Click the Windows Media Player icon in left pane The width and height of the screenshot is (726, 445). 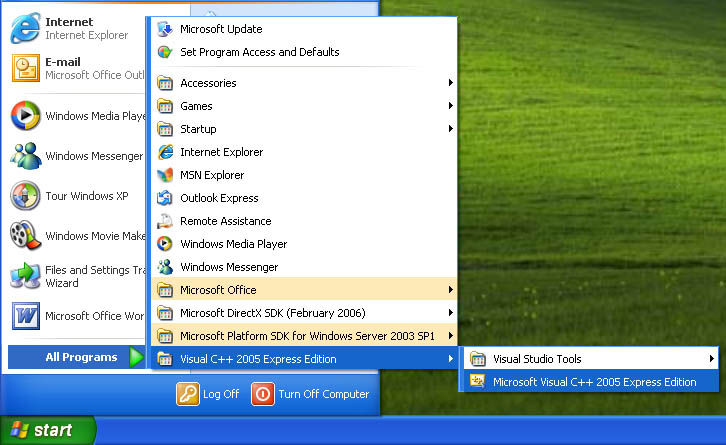tap(25, 116)
